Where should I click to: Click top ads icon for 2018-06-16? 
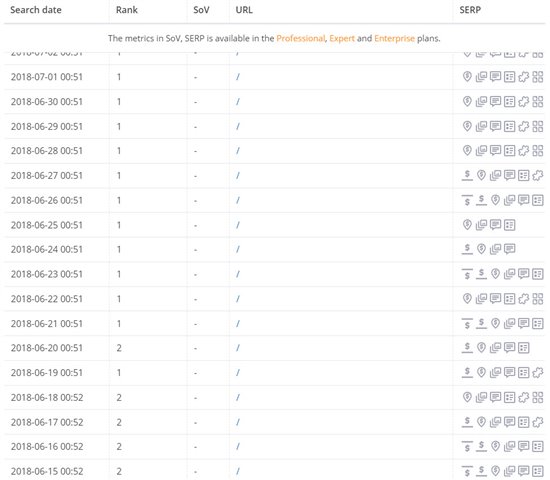coord(467,446)
